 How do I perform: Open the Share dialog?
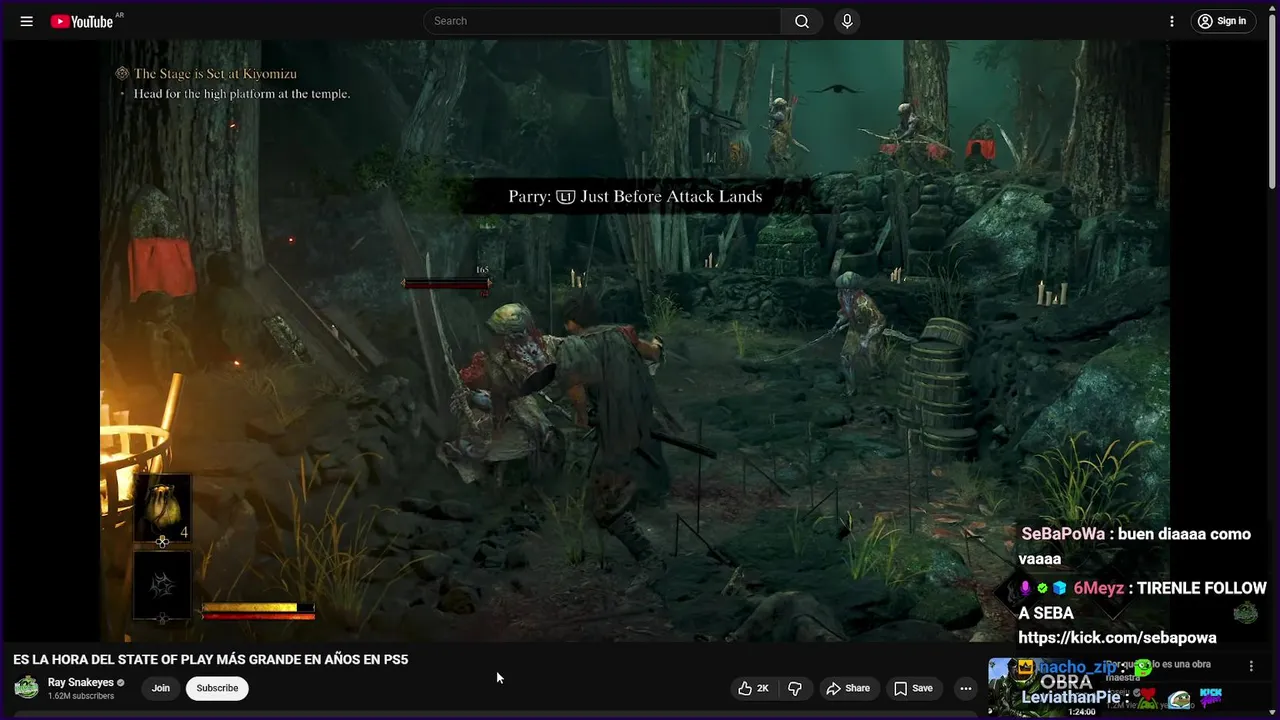[x=848, y=688]
